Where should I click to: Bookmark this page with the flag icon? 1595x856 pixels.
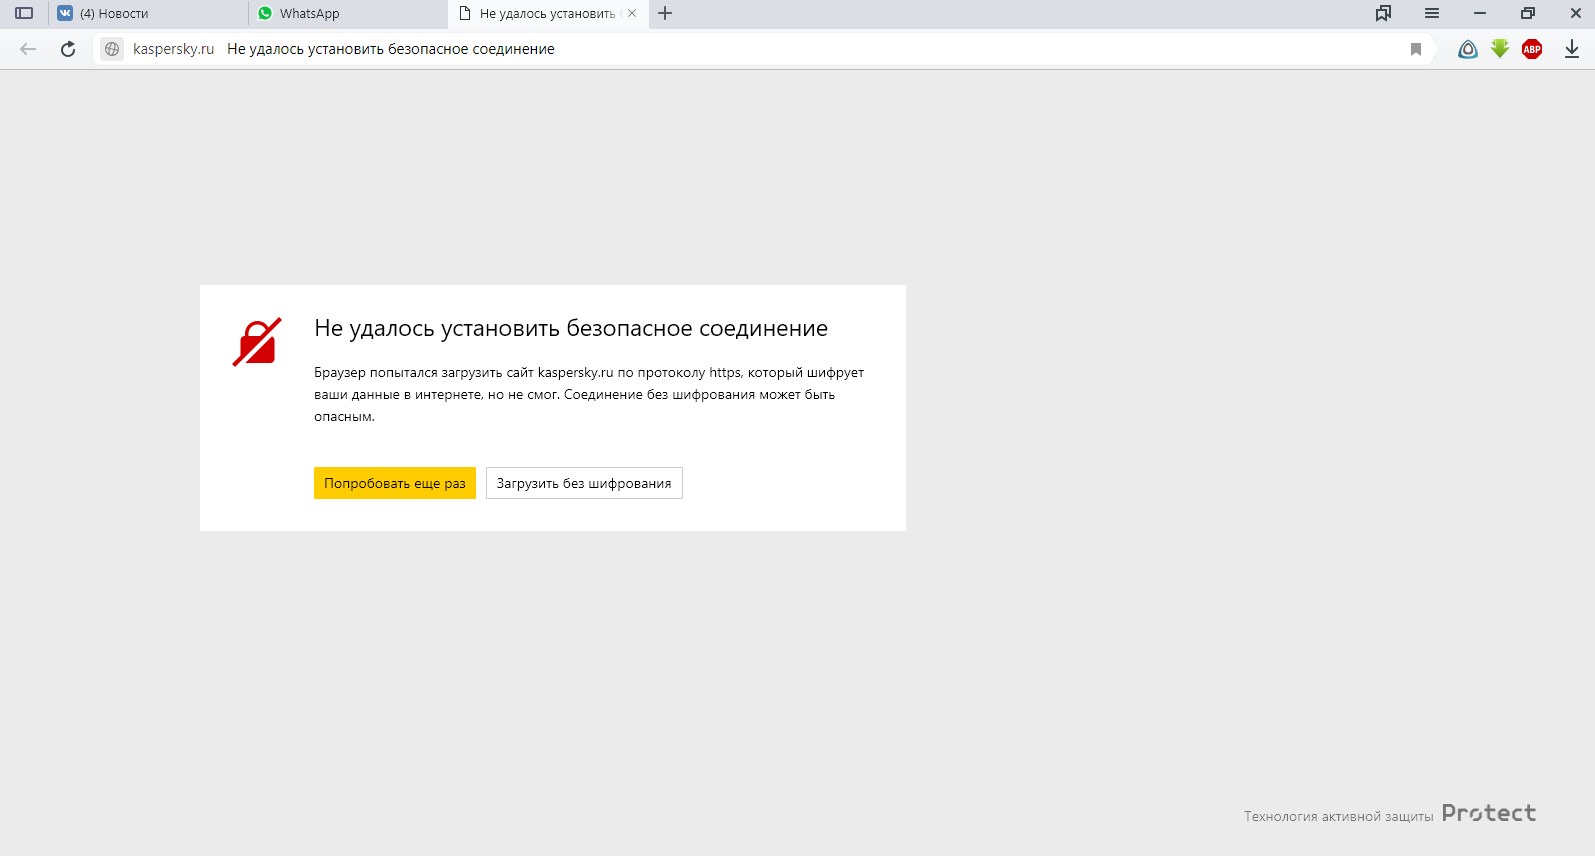1416,49
